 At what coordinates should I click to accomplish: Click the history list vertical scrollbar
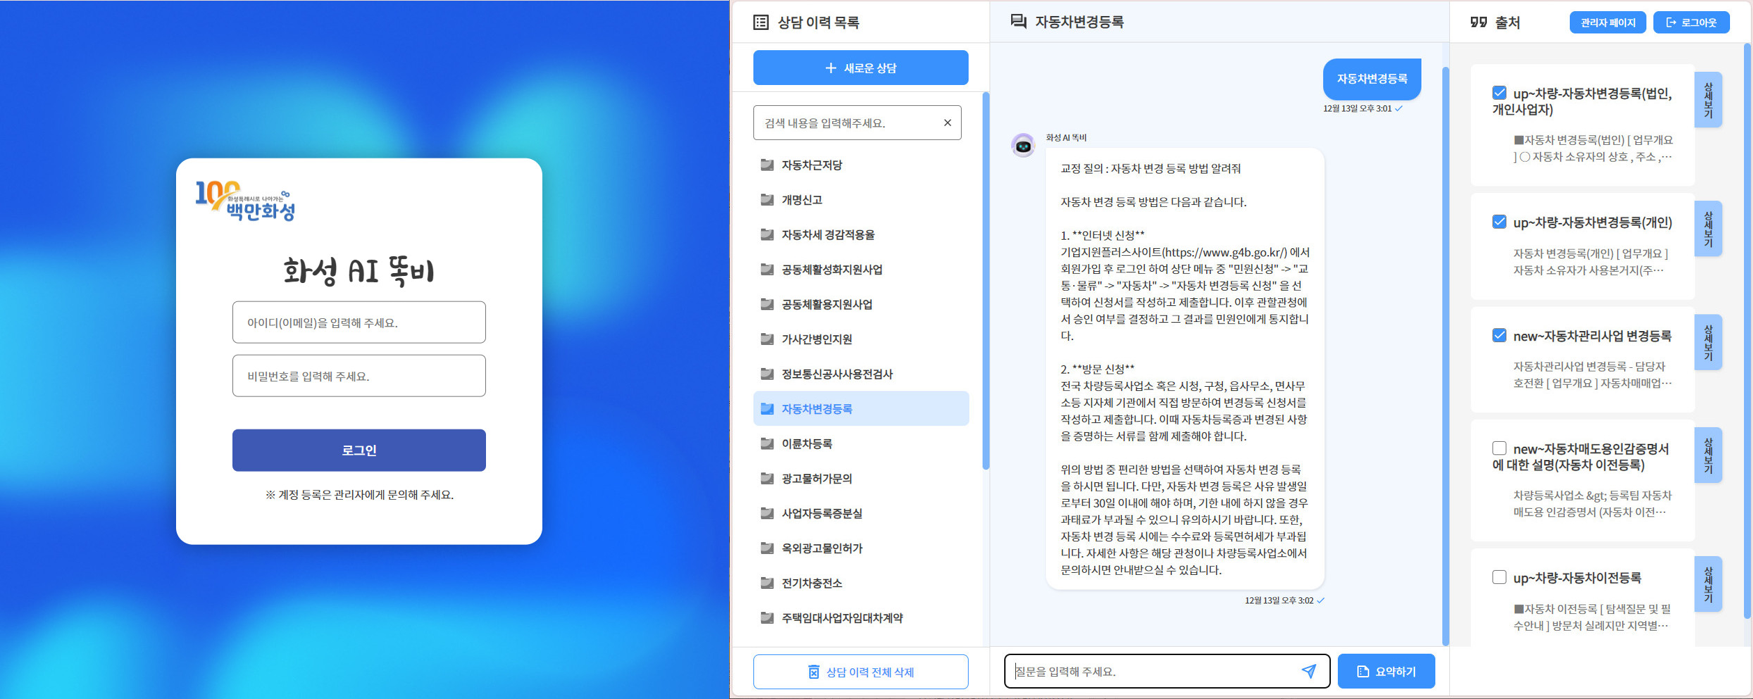985,280
